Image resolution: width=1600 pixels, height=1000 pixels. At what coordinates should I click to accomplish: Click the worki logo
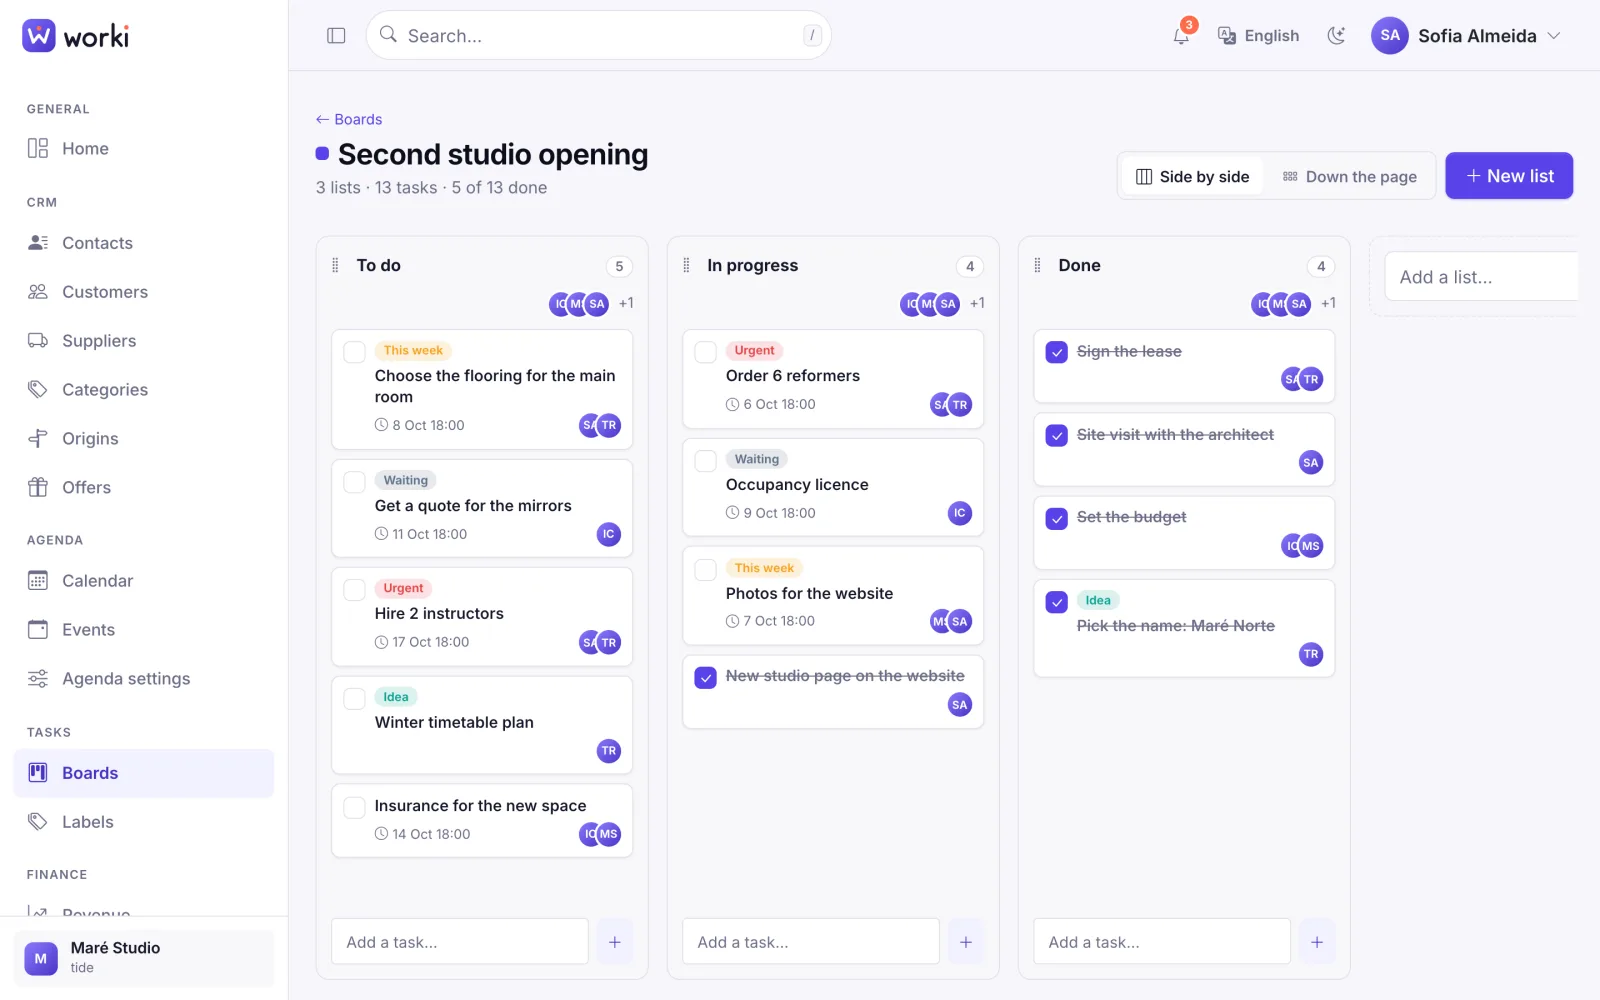tap(76, 36)
